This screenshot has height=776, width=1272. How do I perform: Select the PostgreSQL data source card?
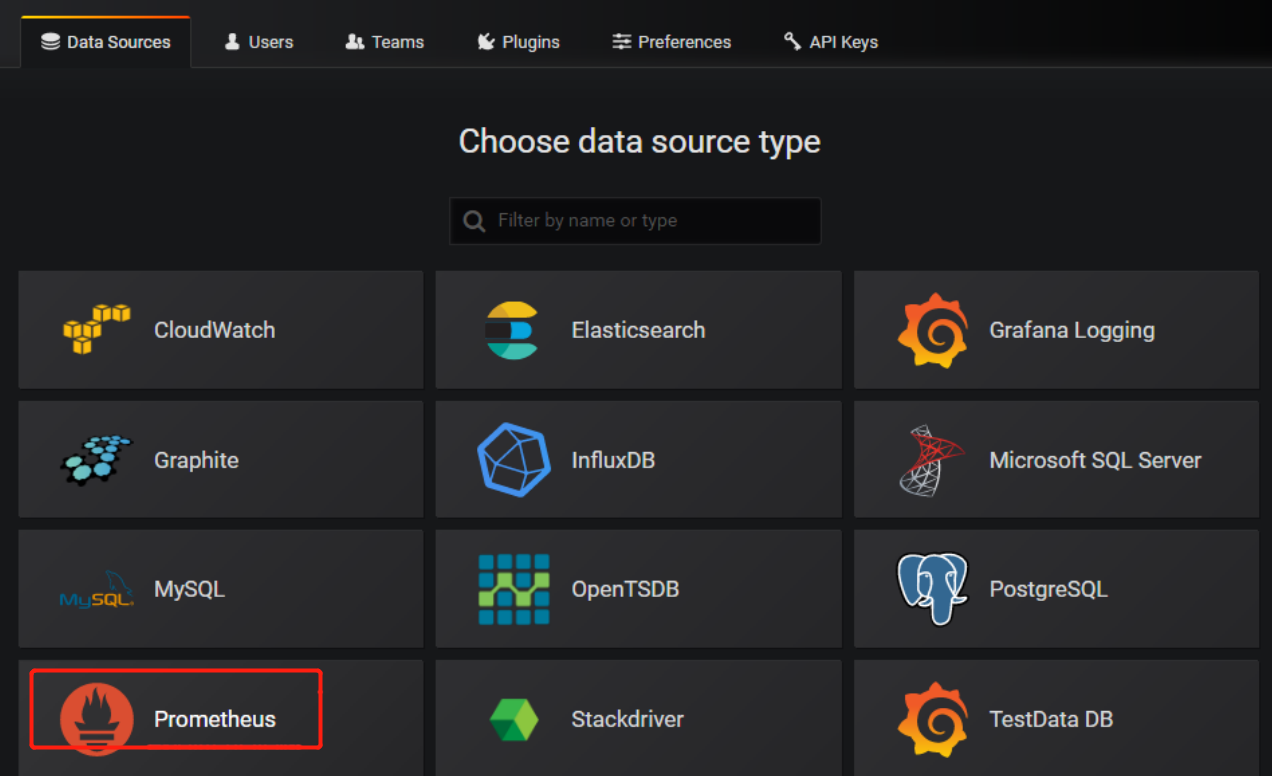(1056, 589)
